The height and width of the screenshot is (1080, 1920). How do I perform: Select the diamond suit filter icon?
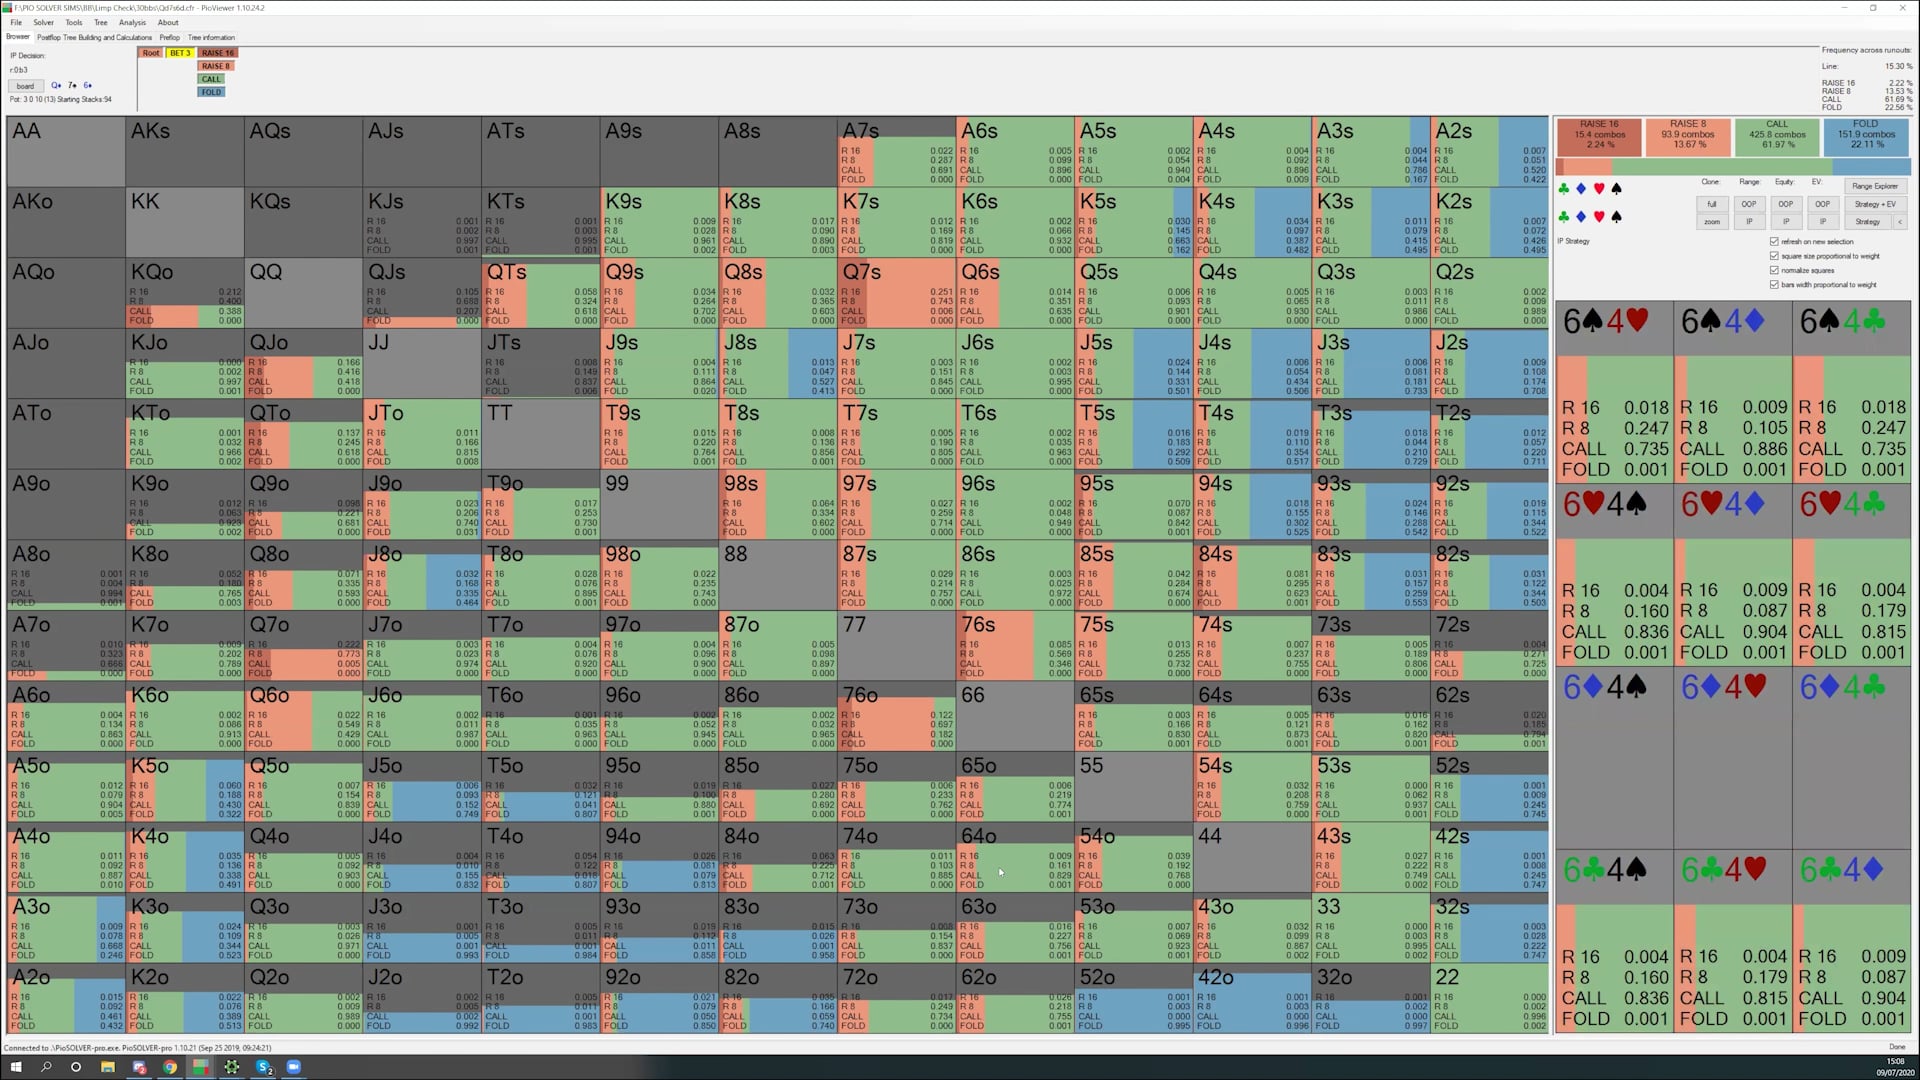1582,189
